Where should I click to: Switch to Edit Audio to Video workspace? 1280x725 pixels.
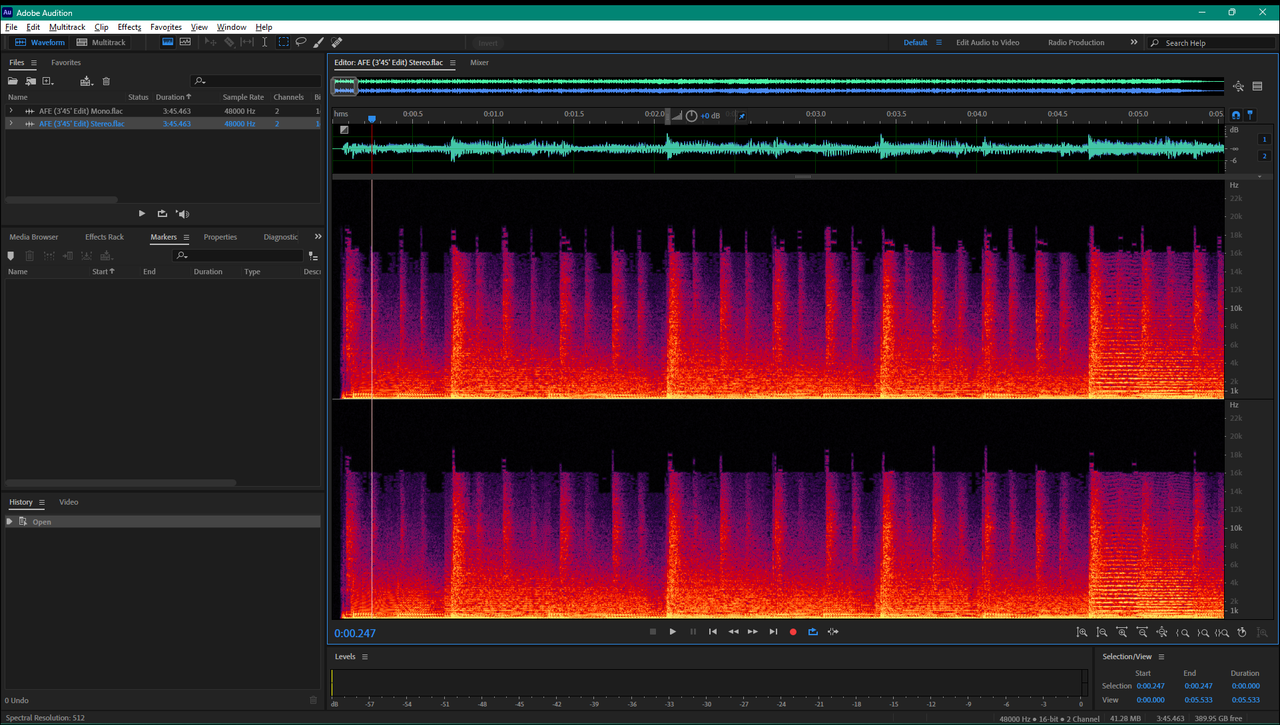(988, 43)
